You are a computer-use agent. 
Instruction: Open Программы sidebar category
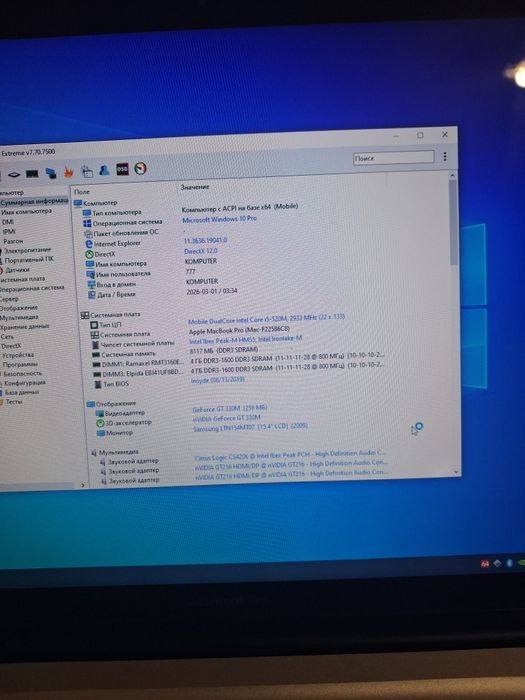pyautogui.click(x=20, y=365)
